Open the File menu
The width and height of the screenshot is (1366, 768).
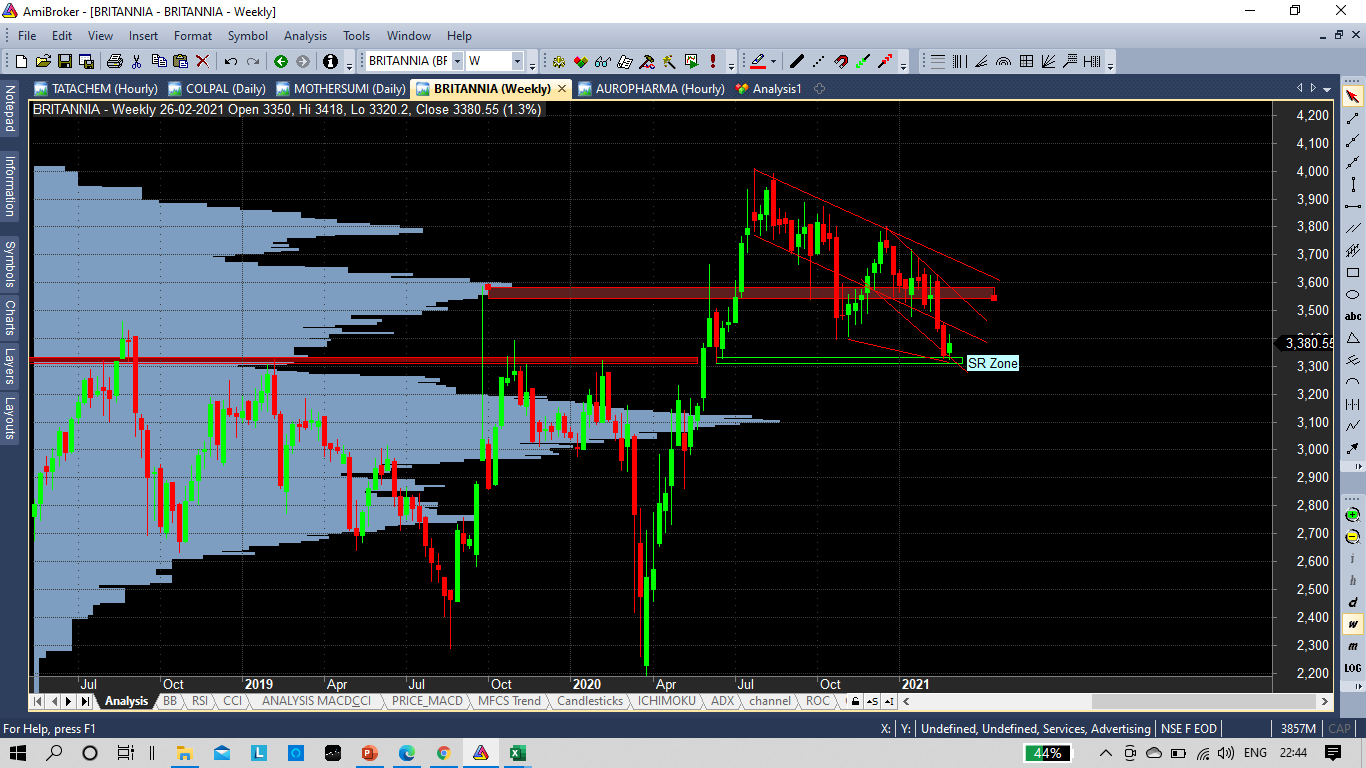[27, 35]
